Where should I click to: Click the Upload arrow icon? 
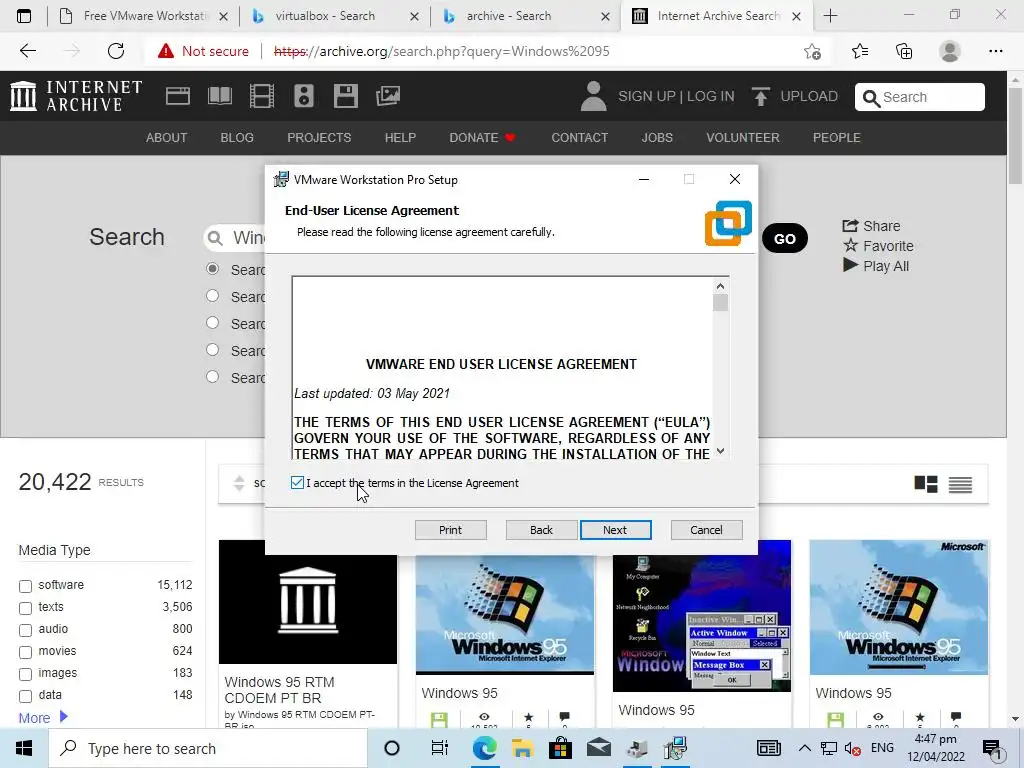760,96
